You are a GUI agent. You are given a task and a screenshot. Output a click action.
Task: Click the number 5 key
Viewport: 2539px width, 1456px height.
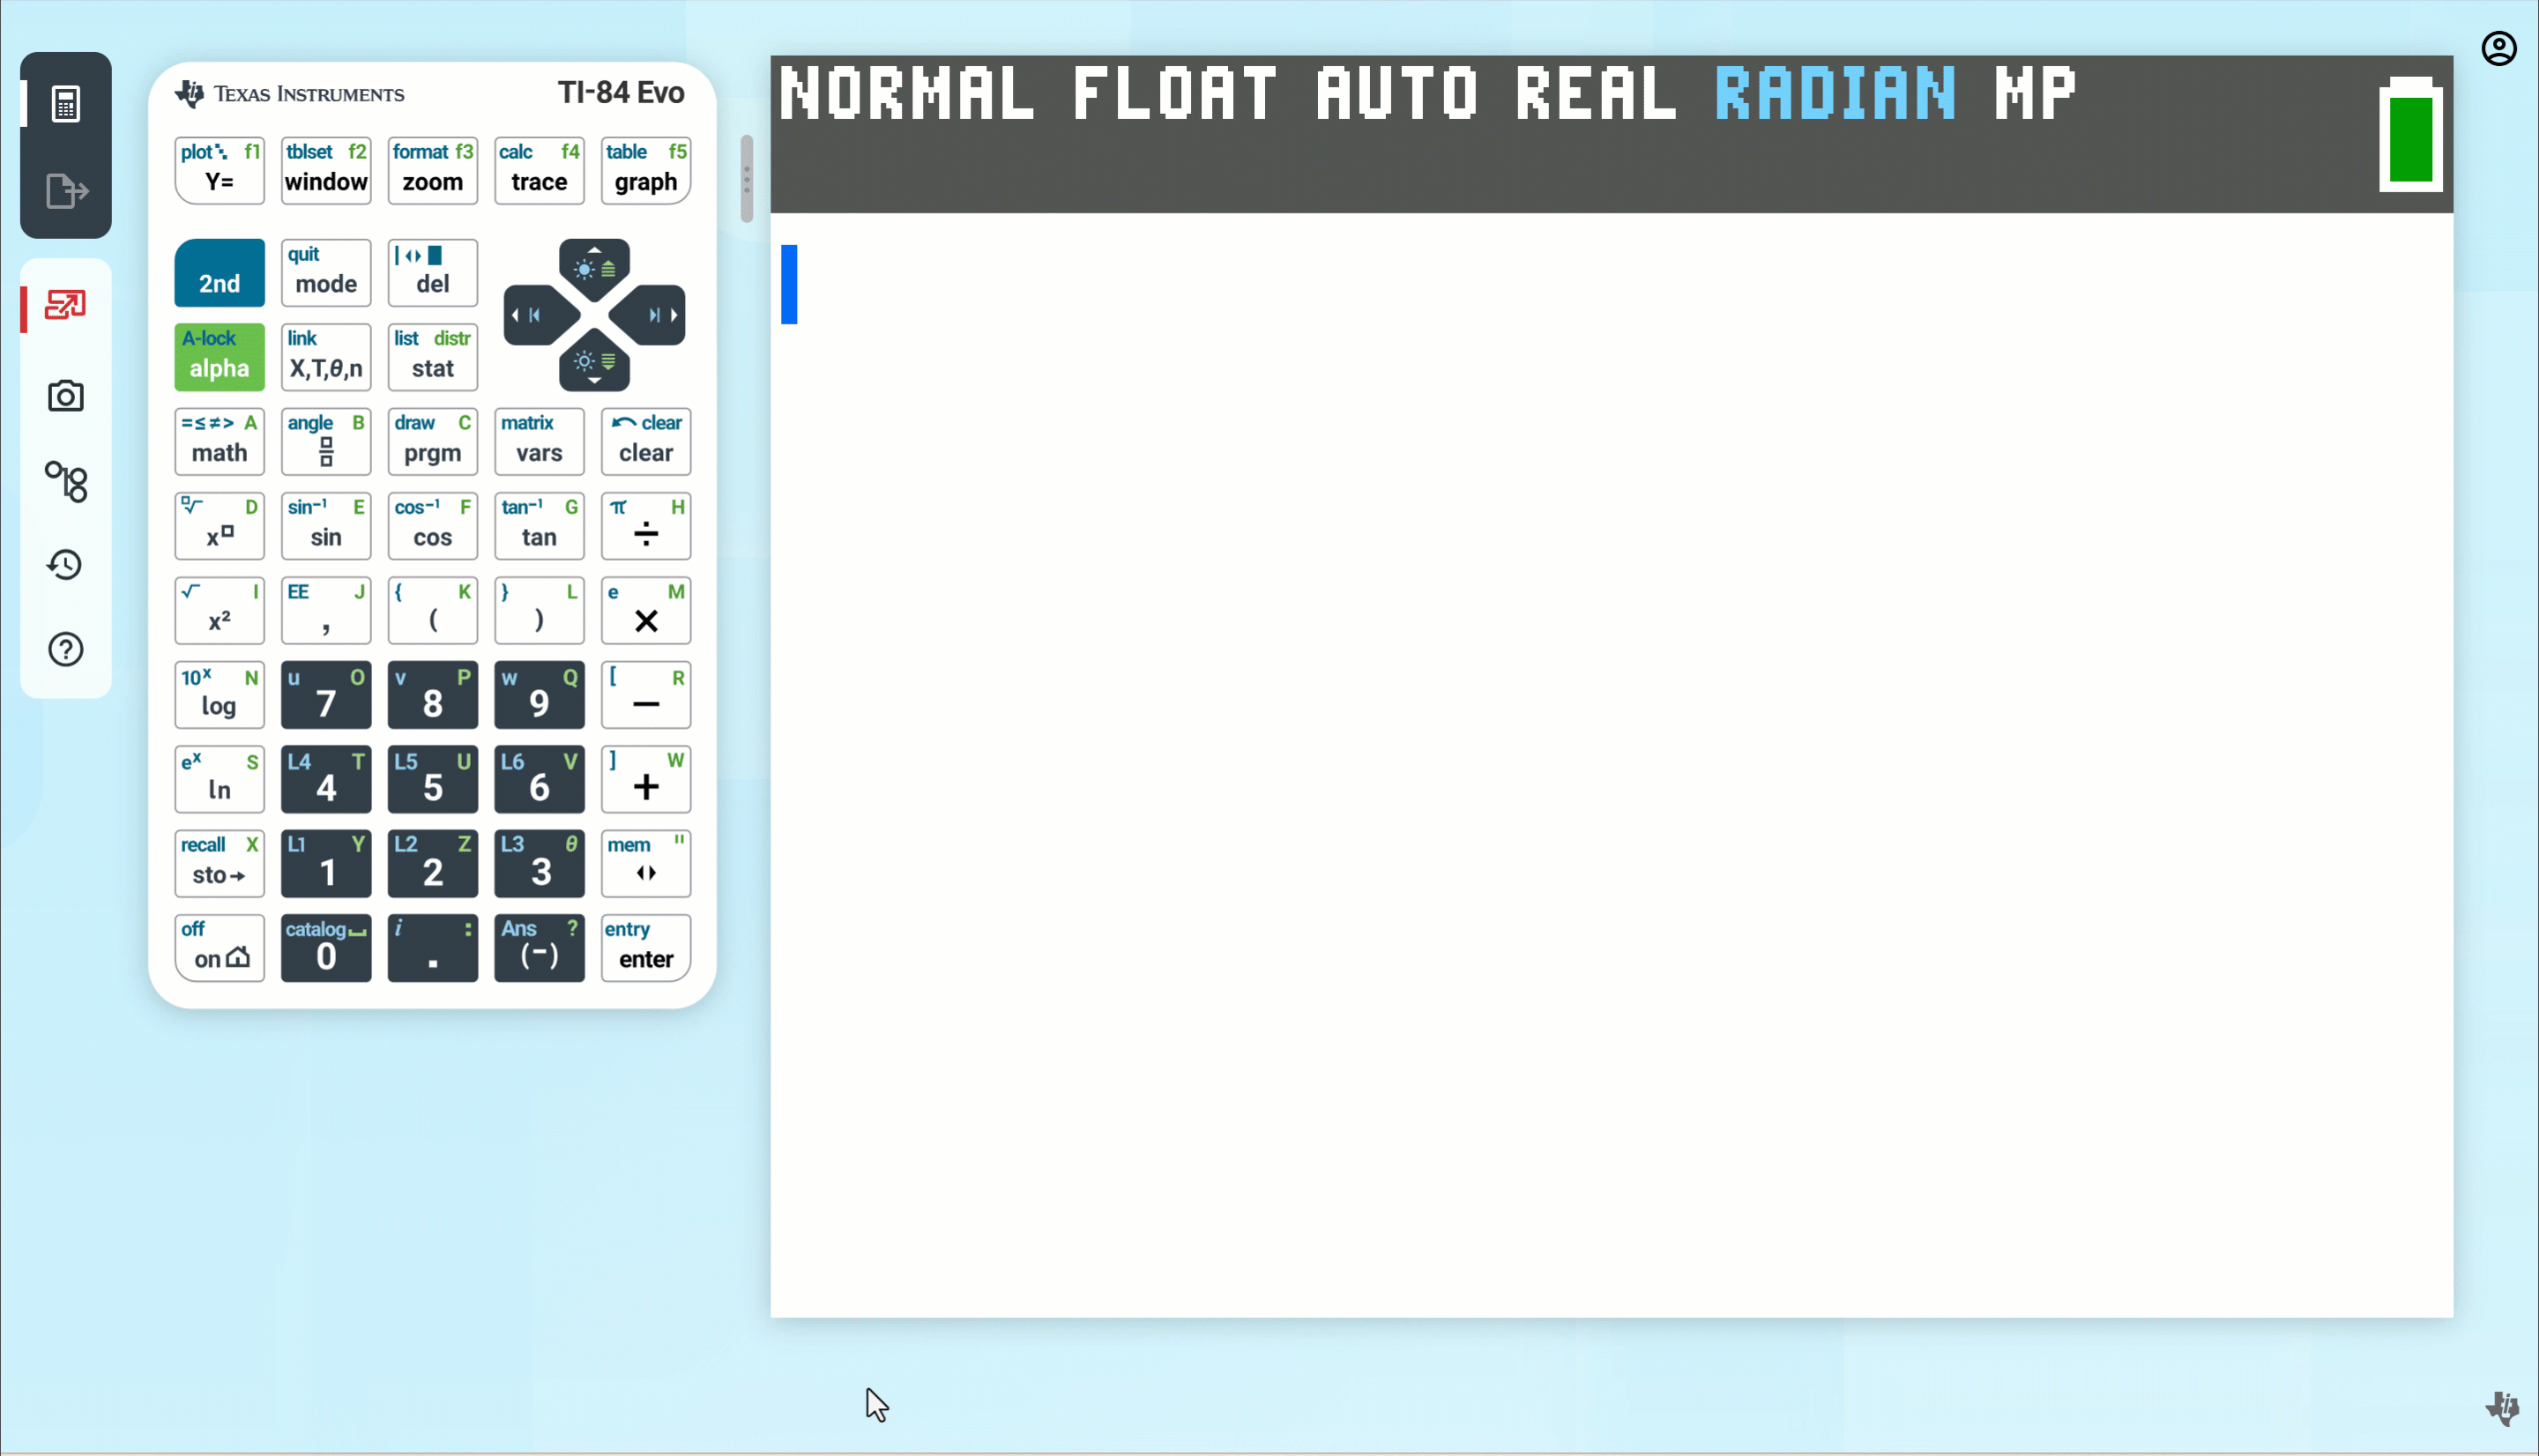tap(433, 779)
